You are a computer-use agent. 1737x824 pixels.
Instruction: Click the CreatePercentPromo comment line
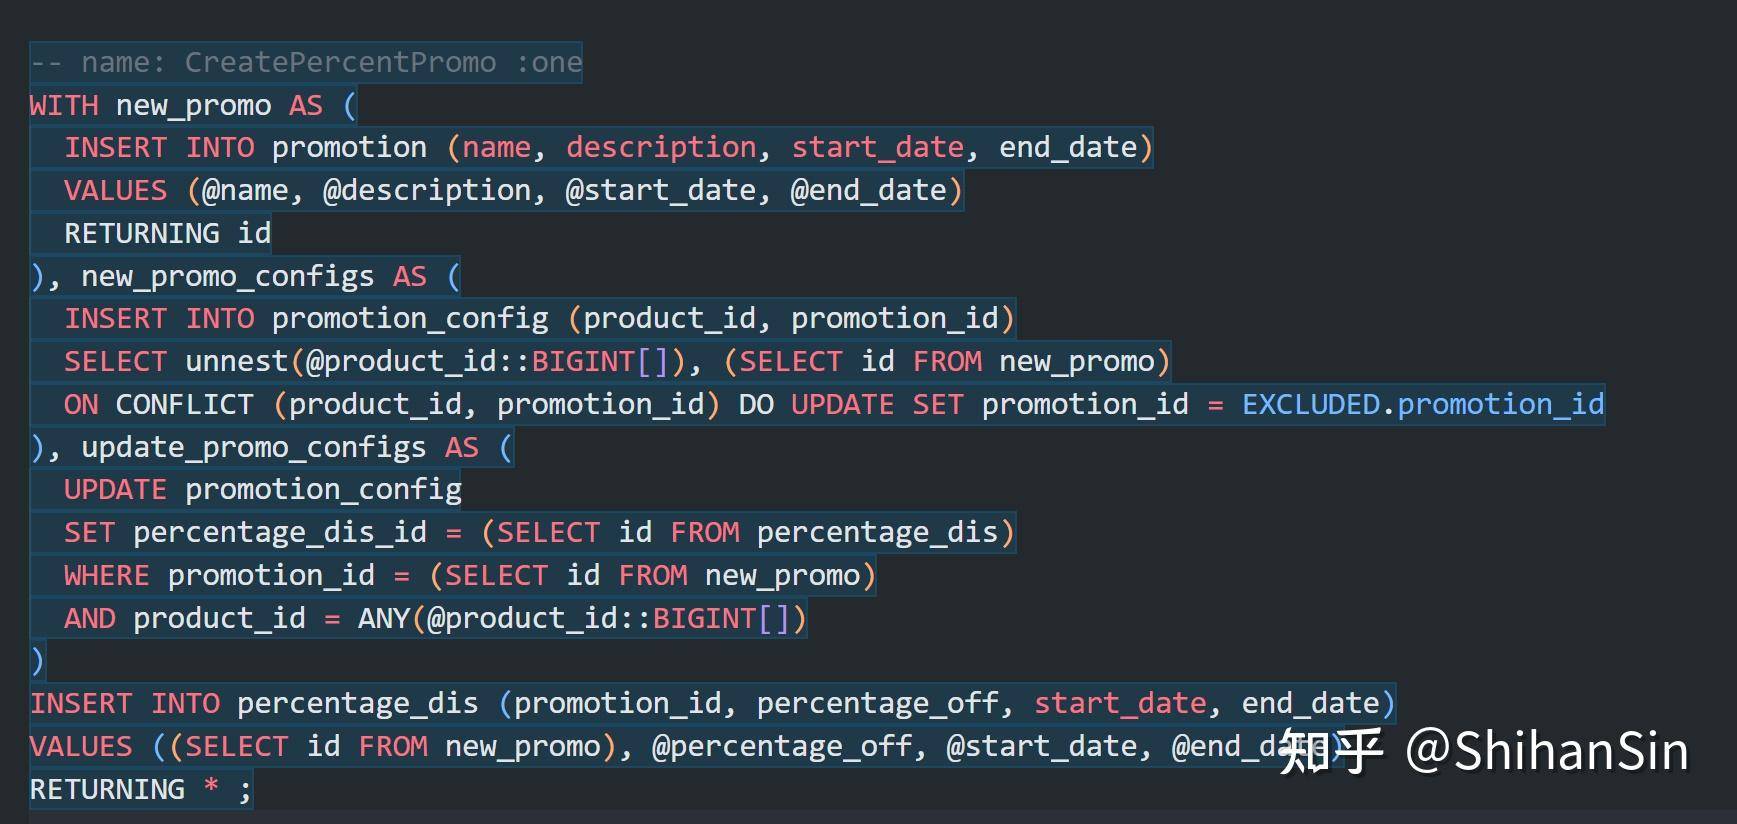click(x=305, y=62)
